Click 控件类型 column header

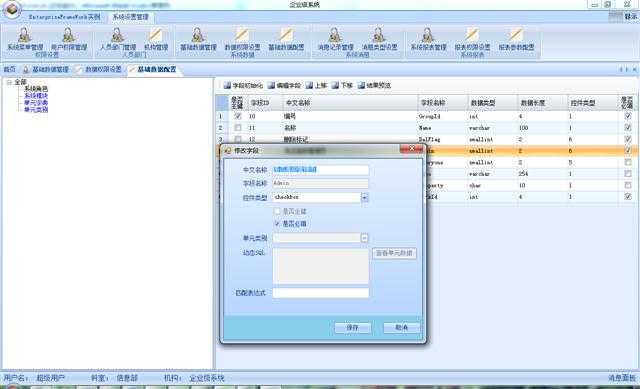pos(593,103)
